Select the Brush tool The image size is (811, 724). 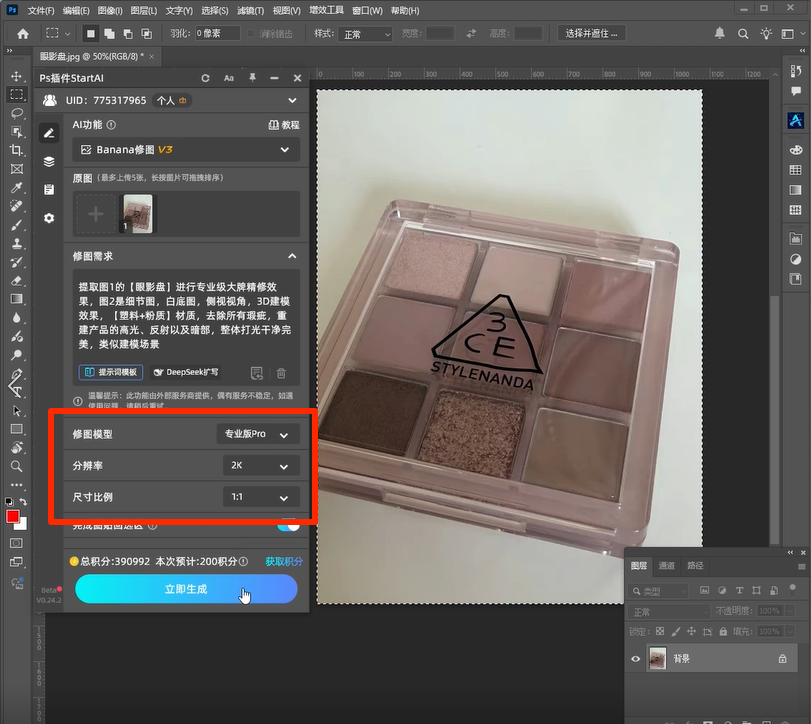(x=17, y=225)
